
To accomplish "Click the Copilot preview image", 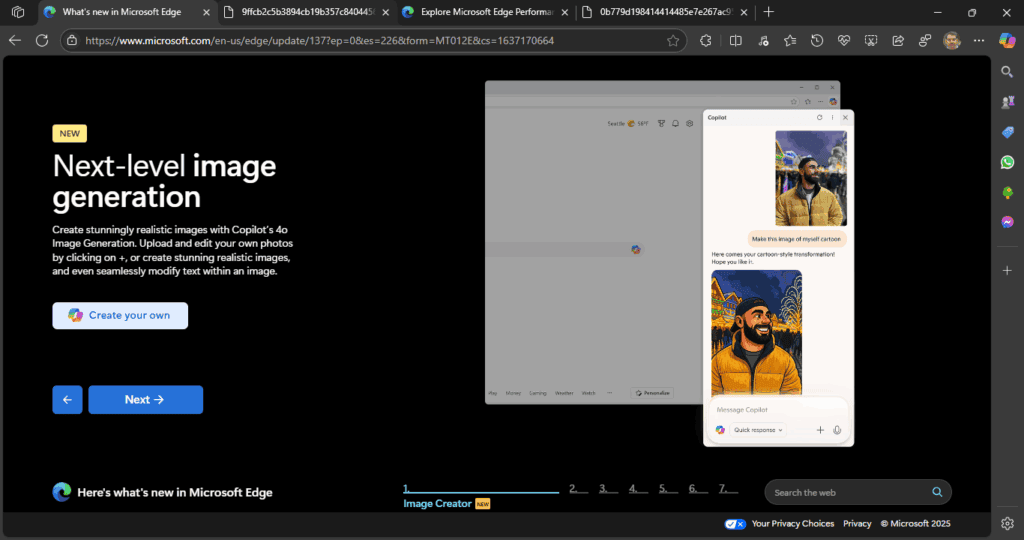I will click(669, 263).
